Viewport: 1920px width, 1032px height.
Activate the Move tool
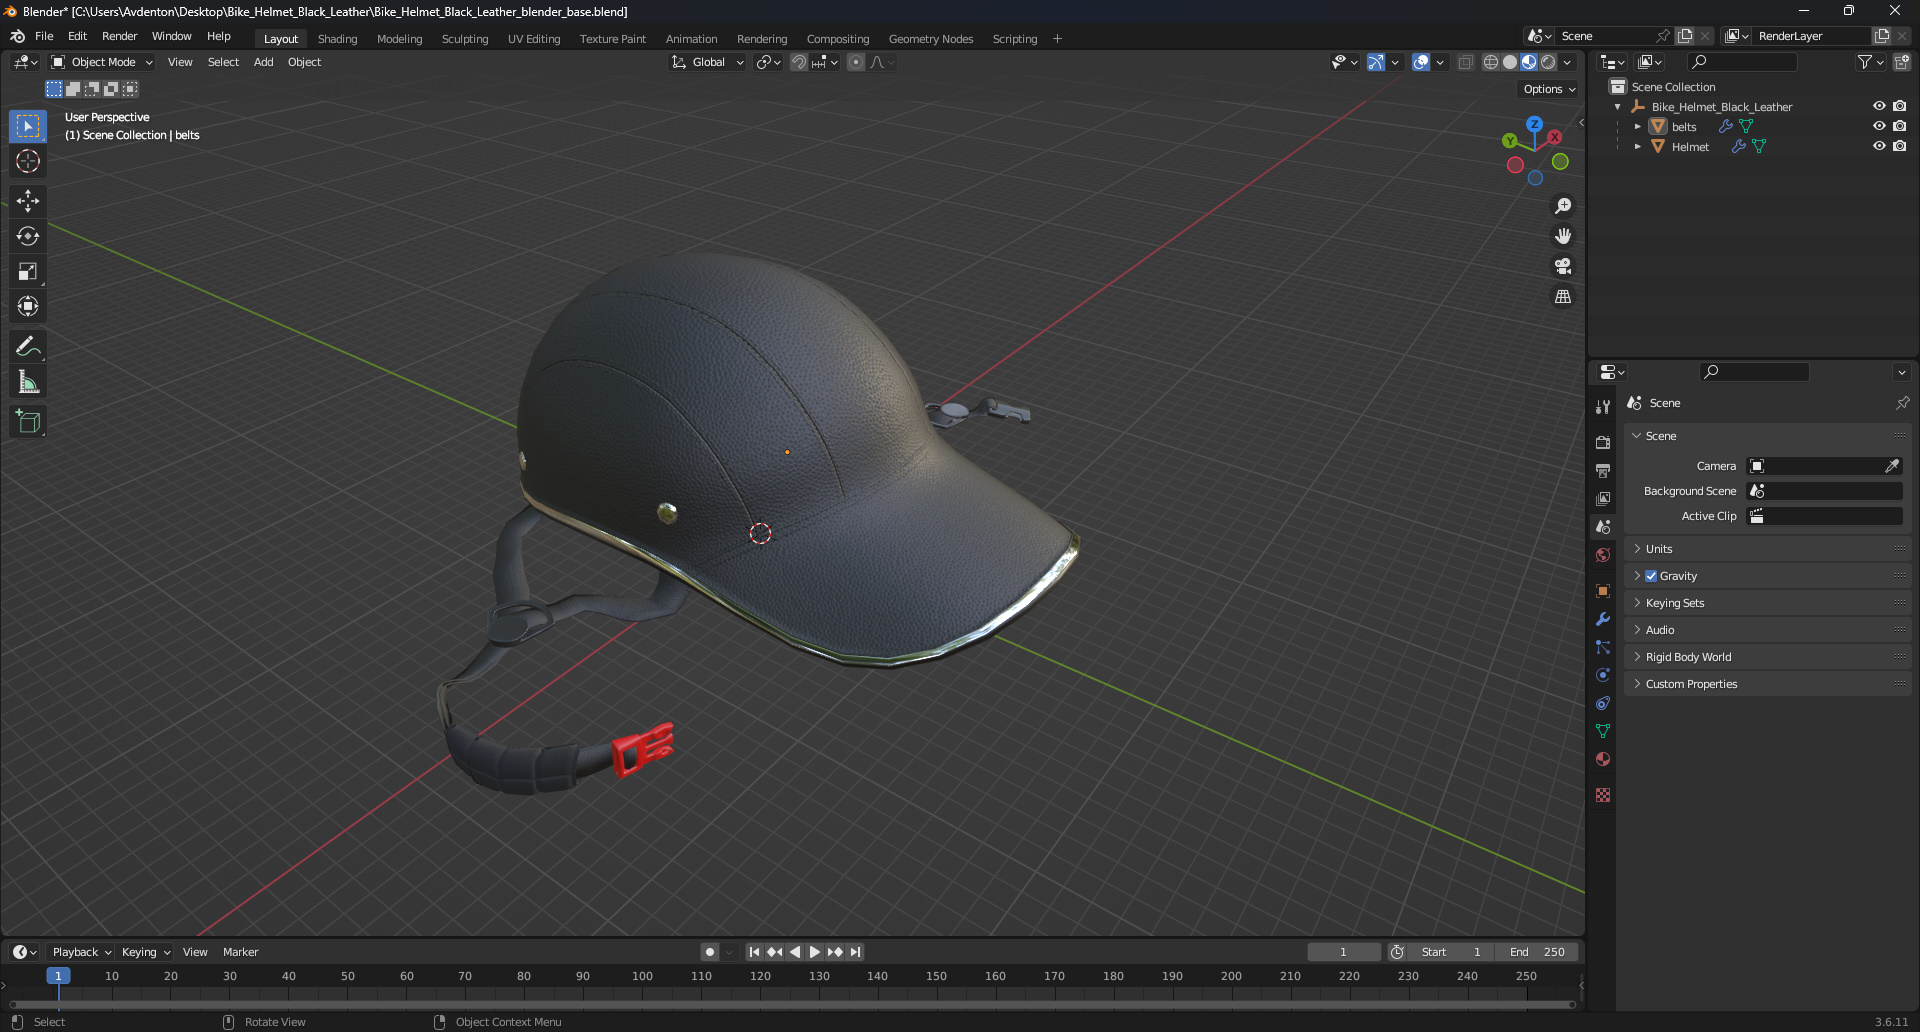28,201
